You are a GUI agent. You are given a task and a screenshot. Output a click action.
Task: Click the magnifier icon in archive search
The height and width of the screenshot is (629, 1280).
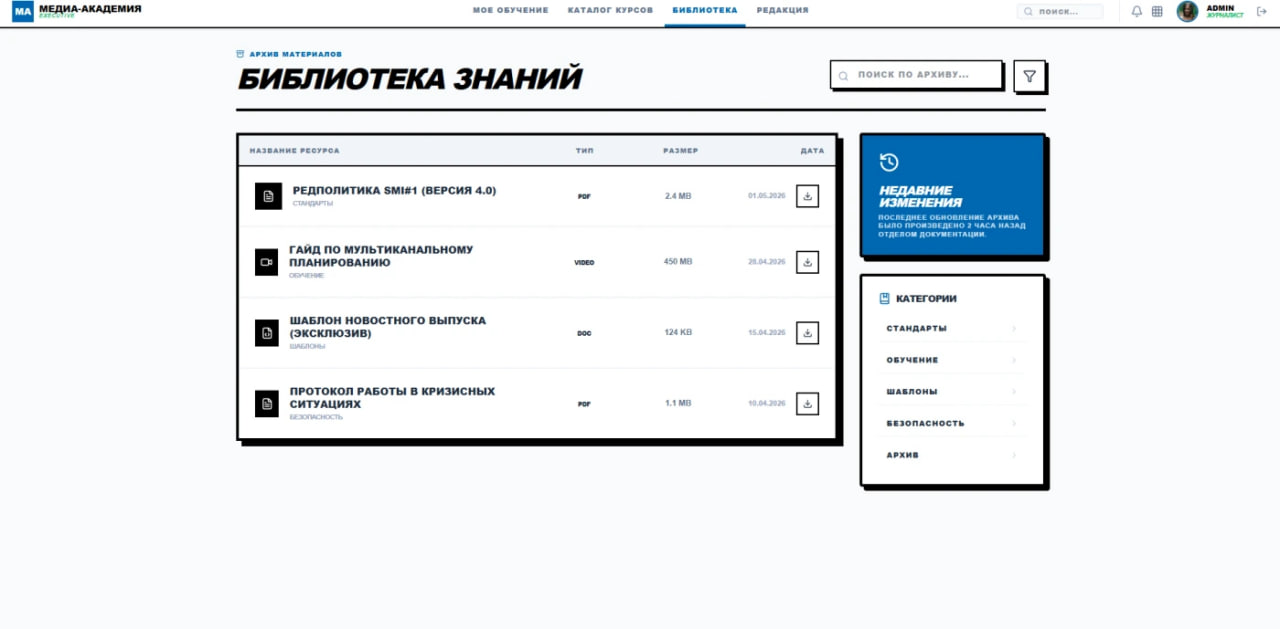pyautogui.click(x=844, y=76)
